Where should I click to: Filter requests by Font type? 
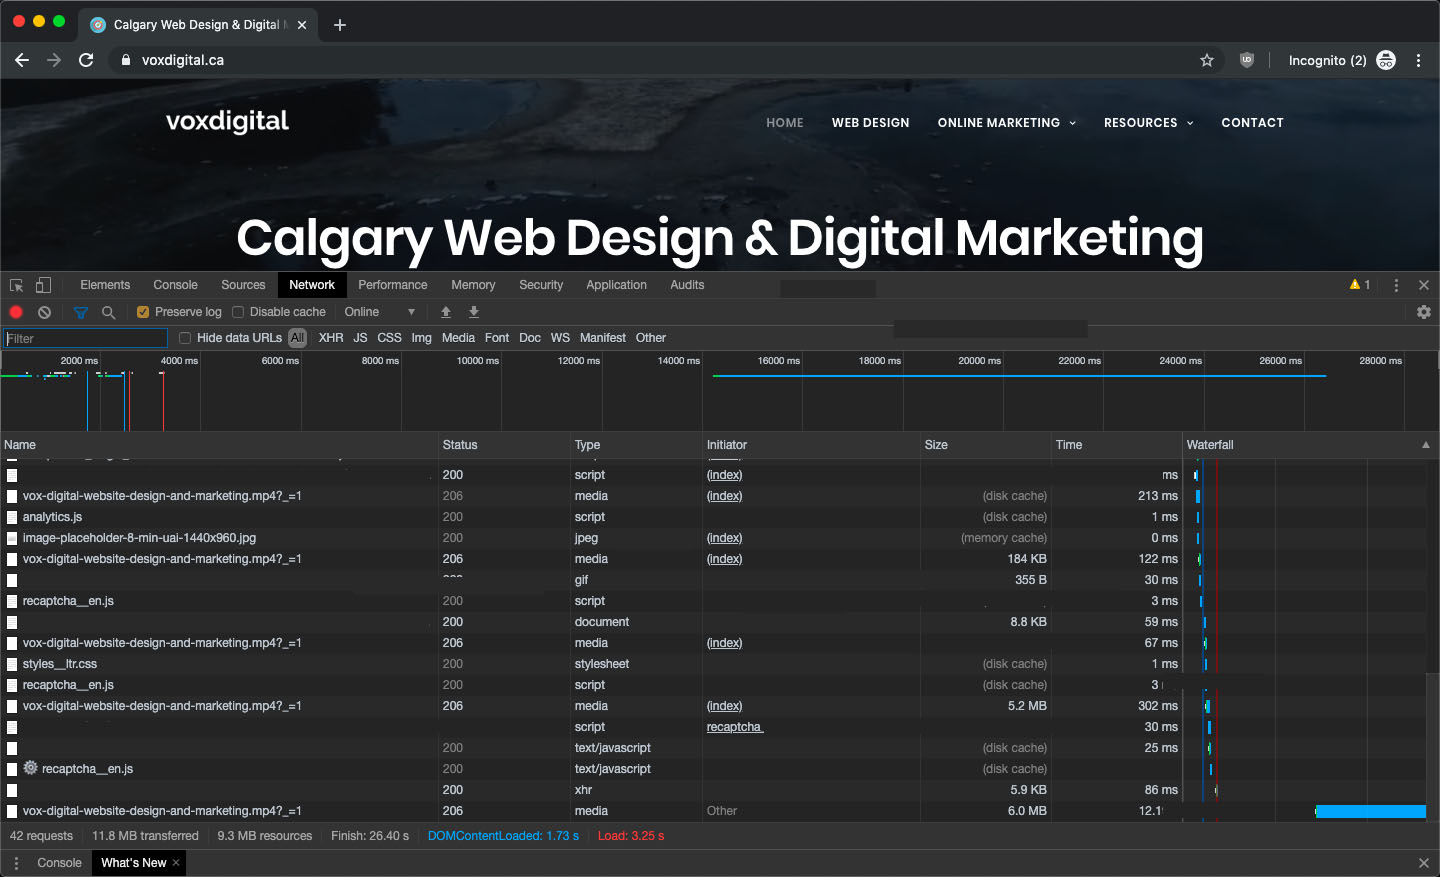tap(497, 338)
